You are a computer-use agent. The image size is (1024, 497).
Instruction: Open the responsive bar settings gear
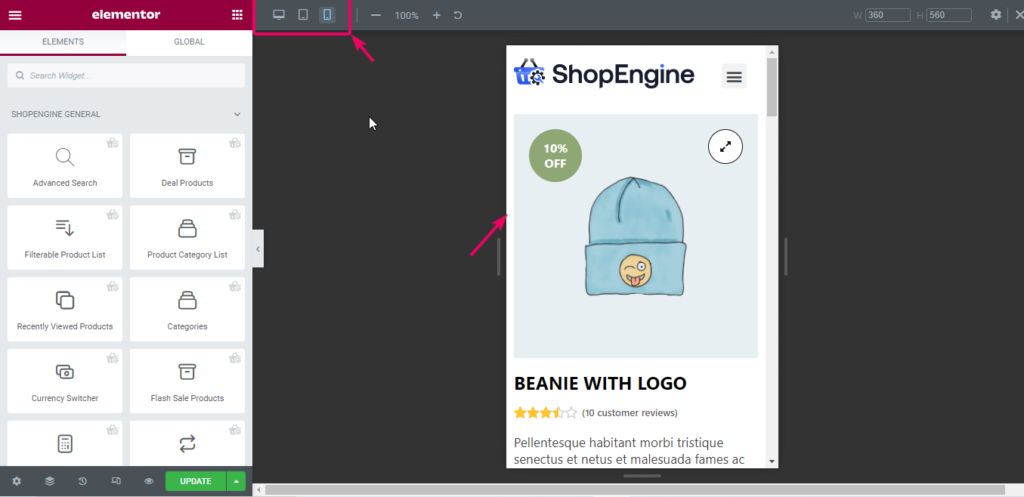pyautogui.click(x=995, y=14)
